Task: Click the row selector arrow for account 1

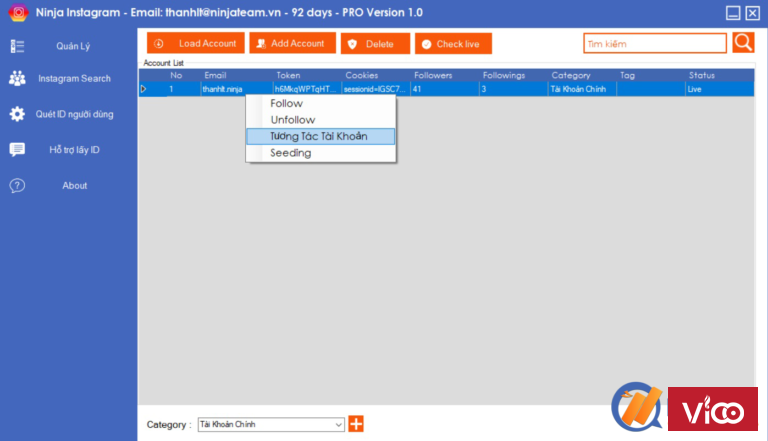Action: (x=144, y=89)
